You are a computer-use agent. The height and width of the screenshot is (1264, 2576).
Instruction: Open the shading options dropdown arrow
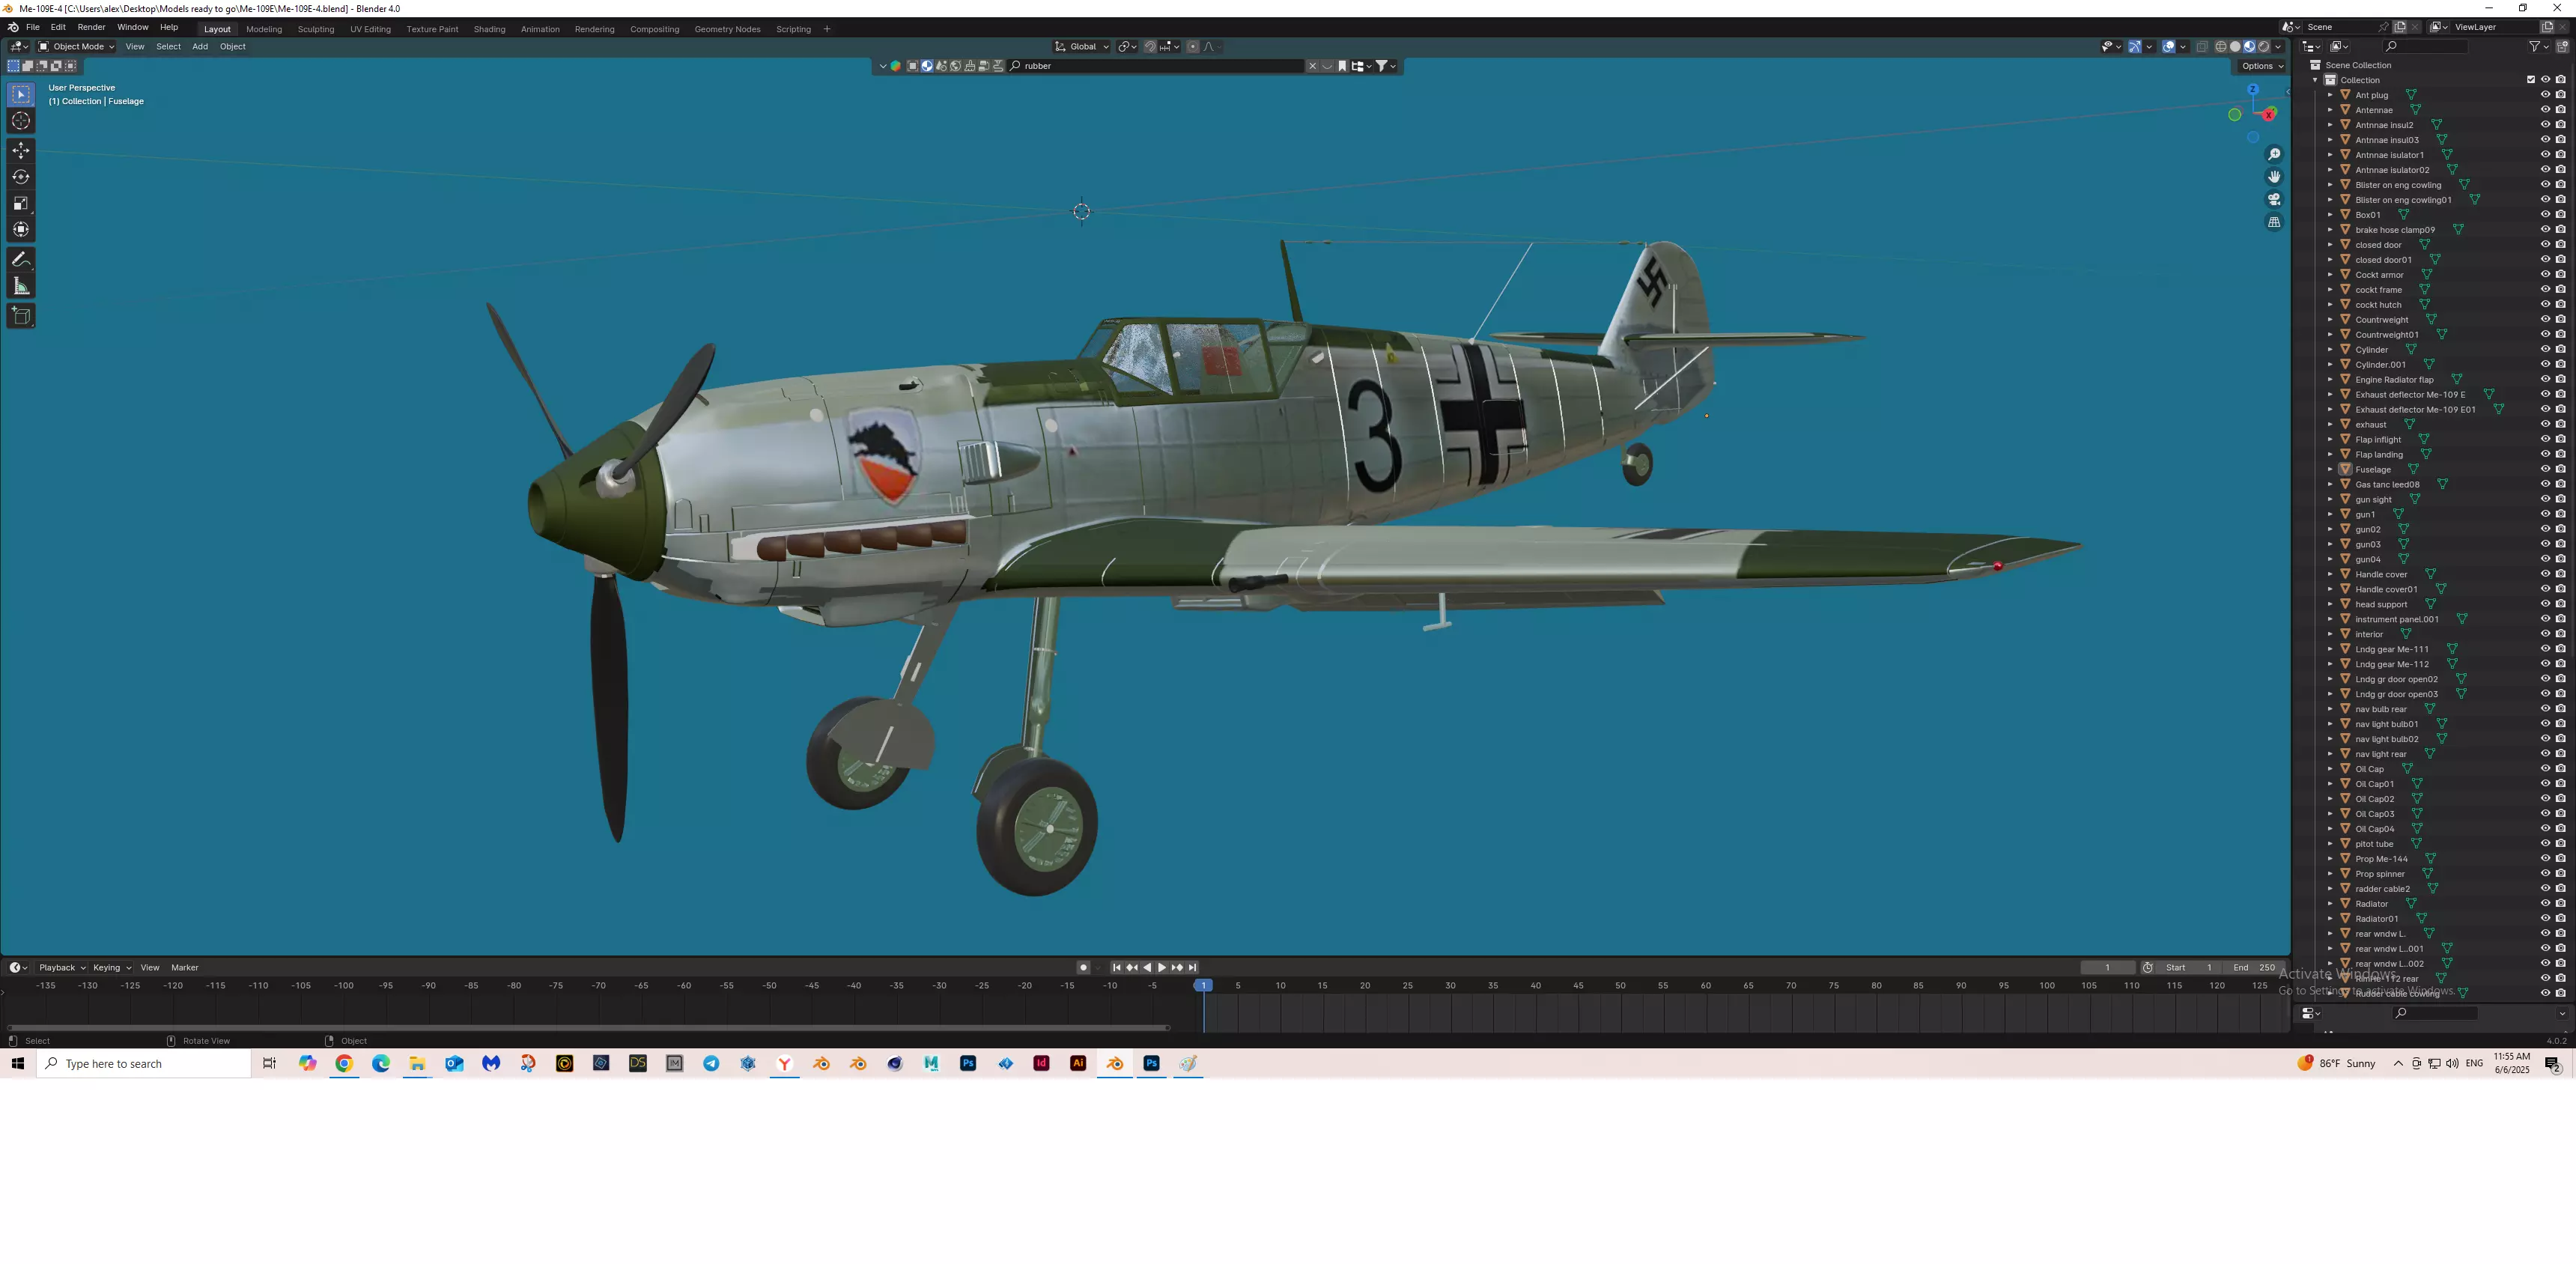2279,47
